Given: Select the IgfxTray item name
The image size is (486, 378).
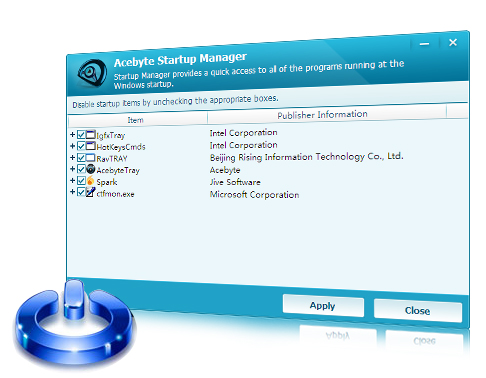Looking at the screenshot, I should [x=111, y=135].
